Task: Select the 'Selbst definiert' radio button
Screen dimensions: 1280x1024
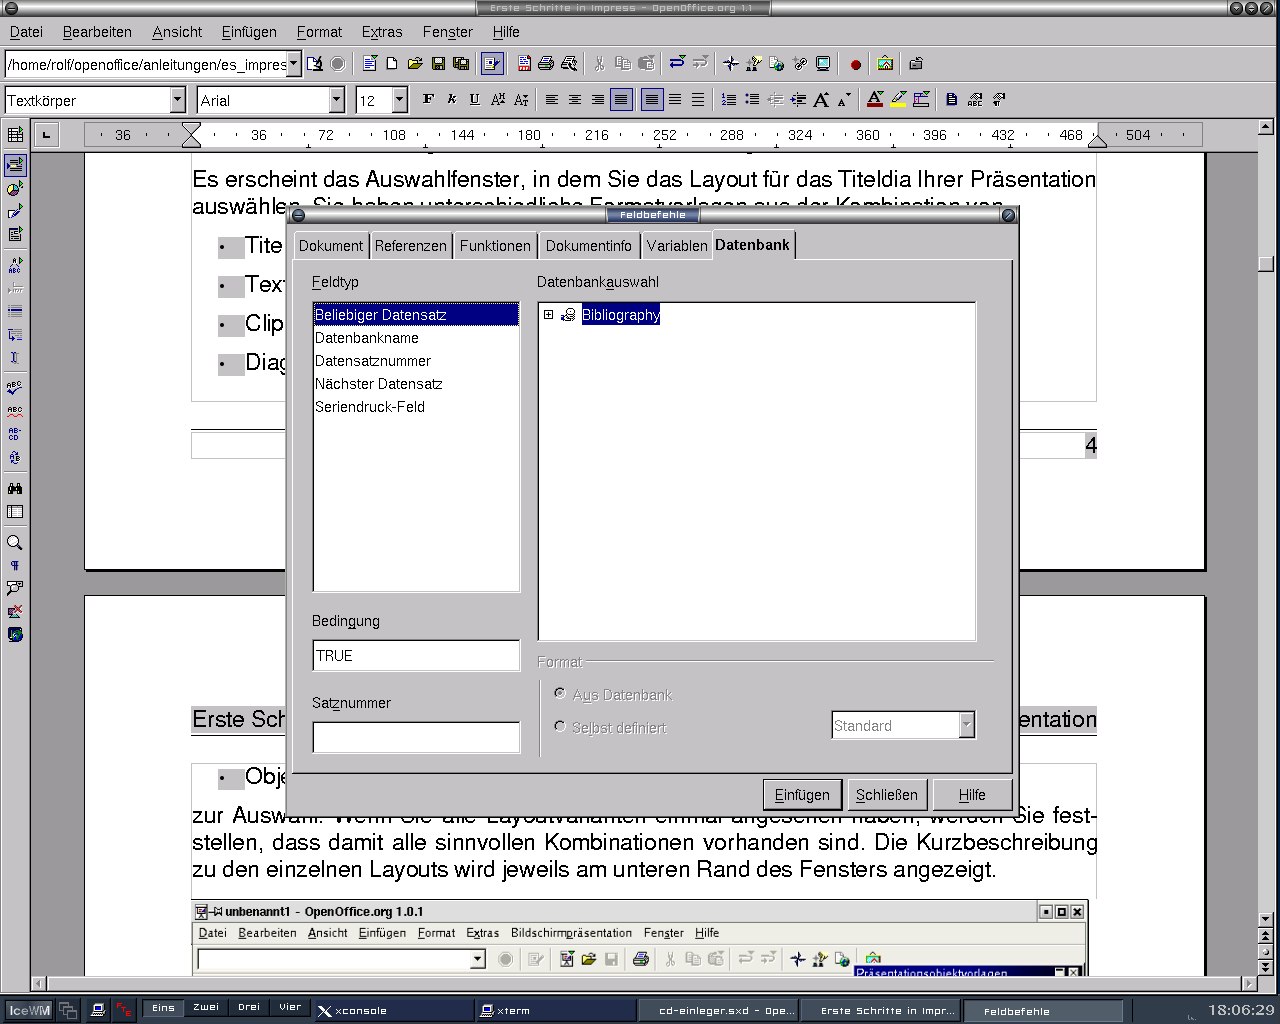Action: [560, 726]
